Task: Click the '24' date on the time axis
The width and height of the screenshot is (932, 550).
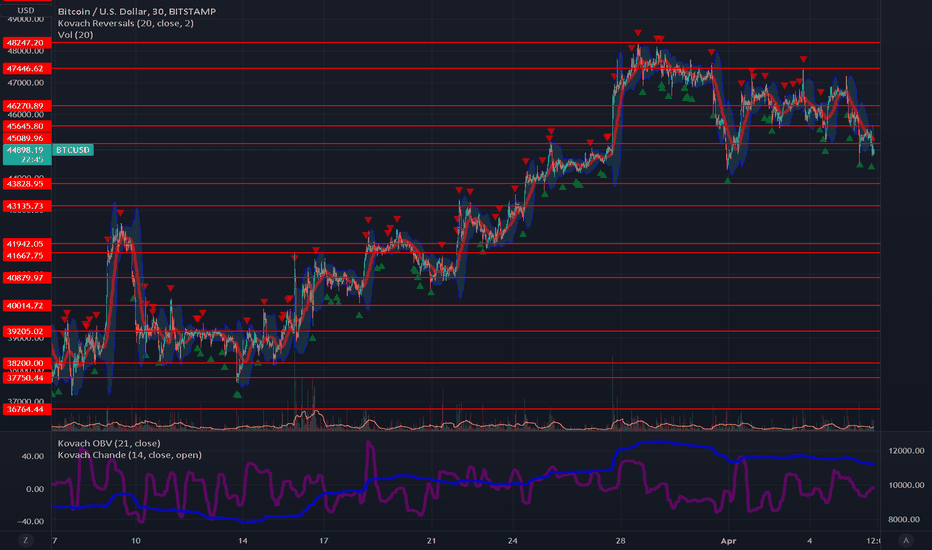Action: [x=512, y=540]
